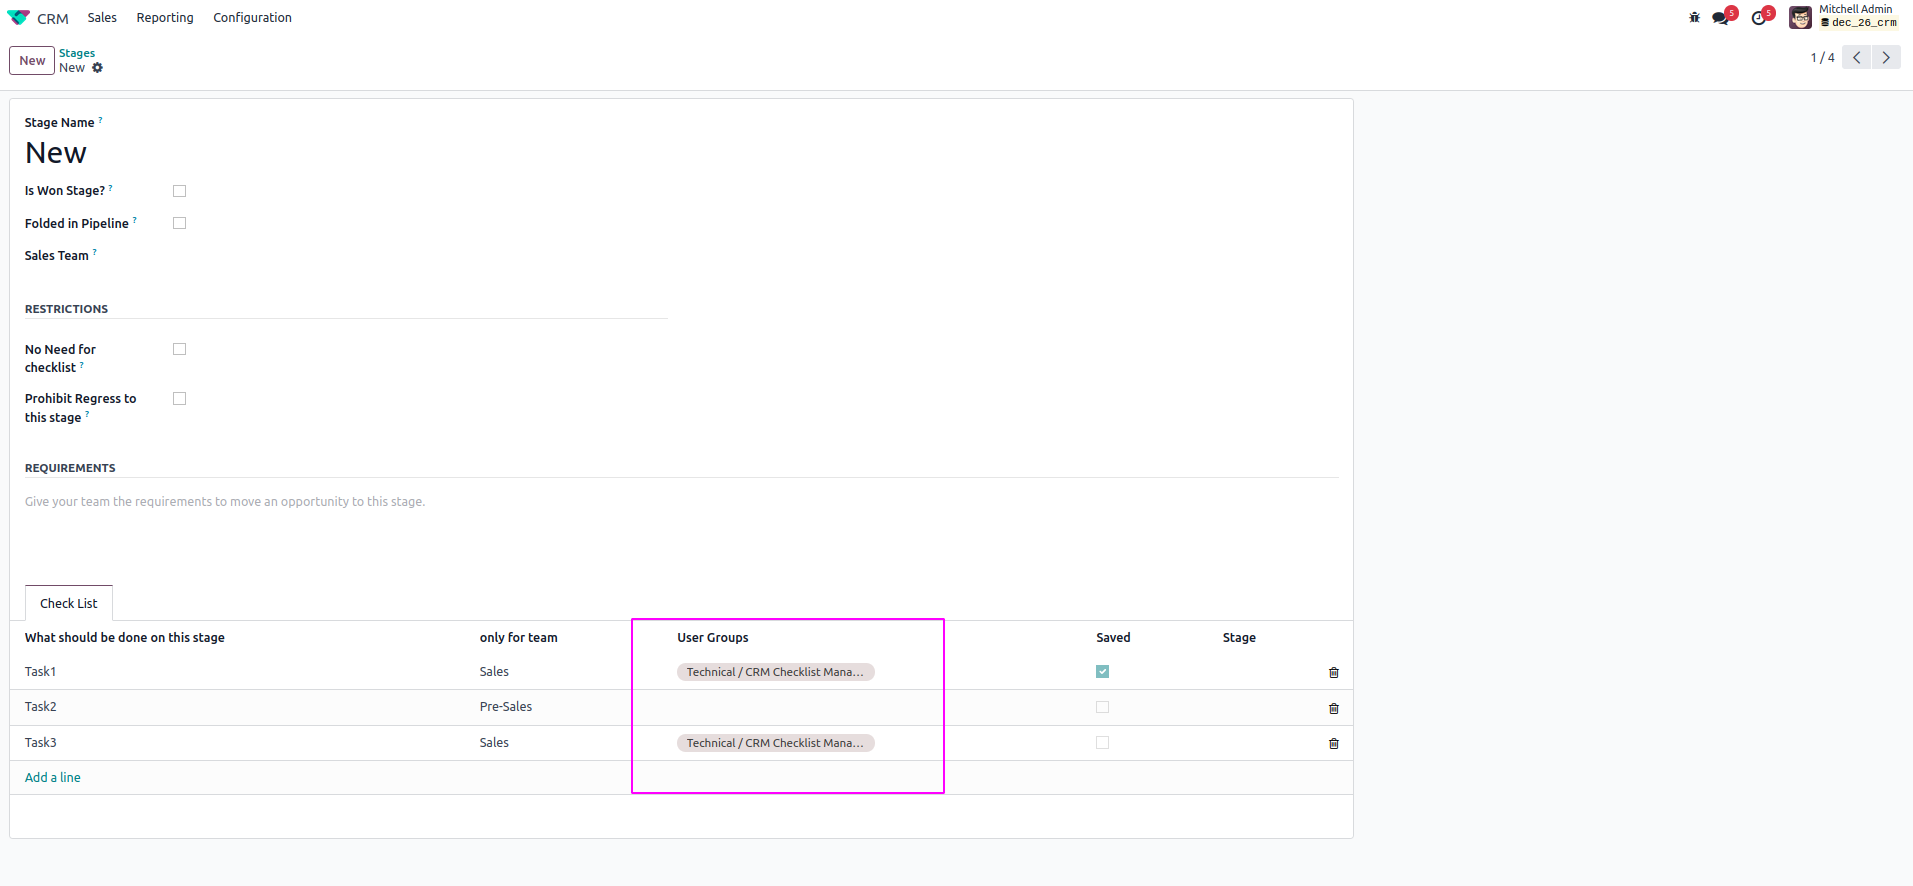The image size is (1913, 886).
Task: Go to next stage record
Action: [1886, 58]
